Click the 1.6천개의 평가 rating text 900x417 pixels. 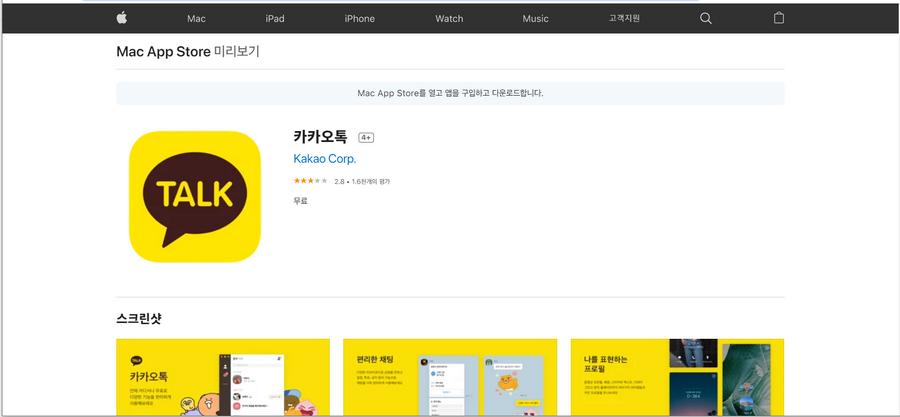[x=371, y=181]
